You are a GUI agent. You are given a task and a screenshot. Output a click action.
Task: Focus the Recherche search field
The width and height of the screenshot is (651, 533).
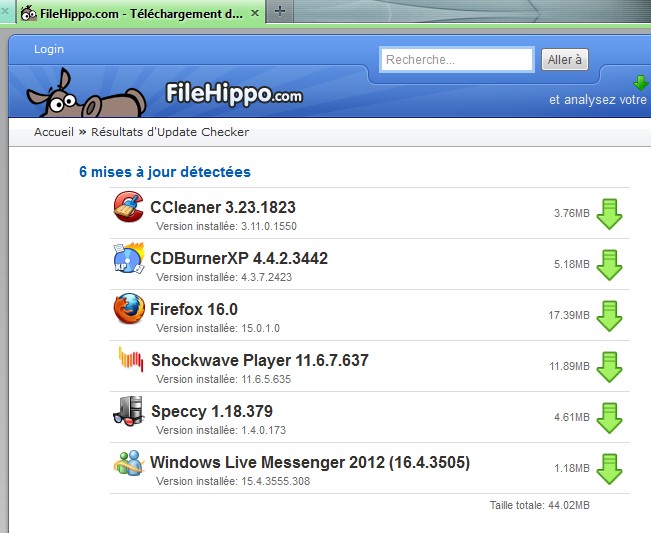click(457, 59)
